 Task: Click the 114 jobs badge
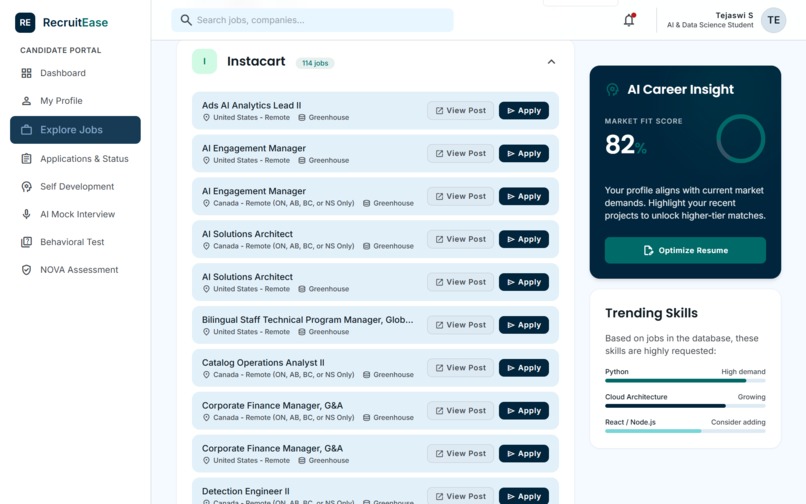[315, 63]
